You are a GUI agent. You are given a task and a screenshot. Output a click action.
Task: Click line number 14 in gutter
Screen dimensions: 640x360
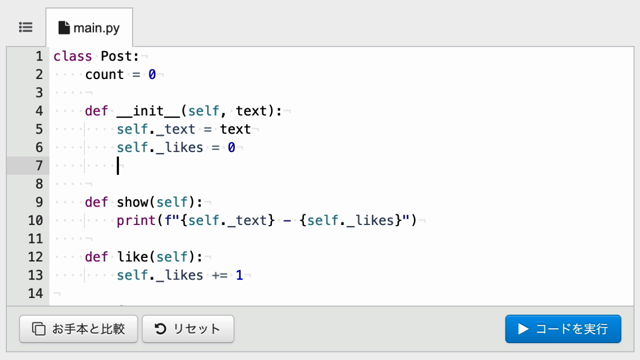click(x=36, y=293)
